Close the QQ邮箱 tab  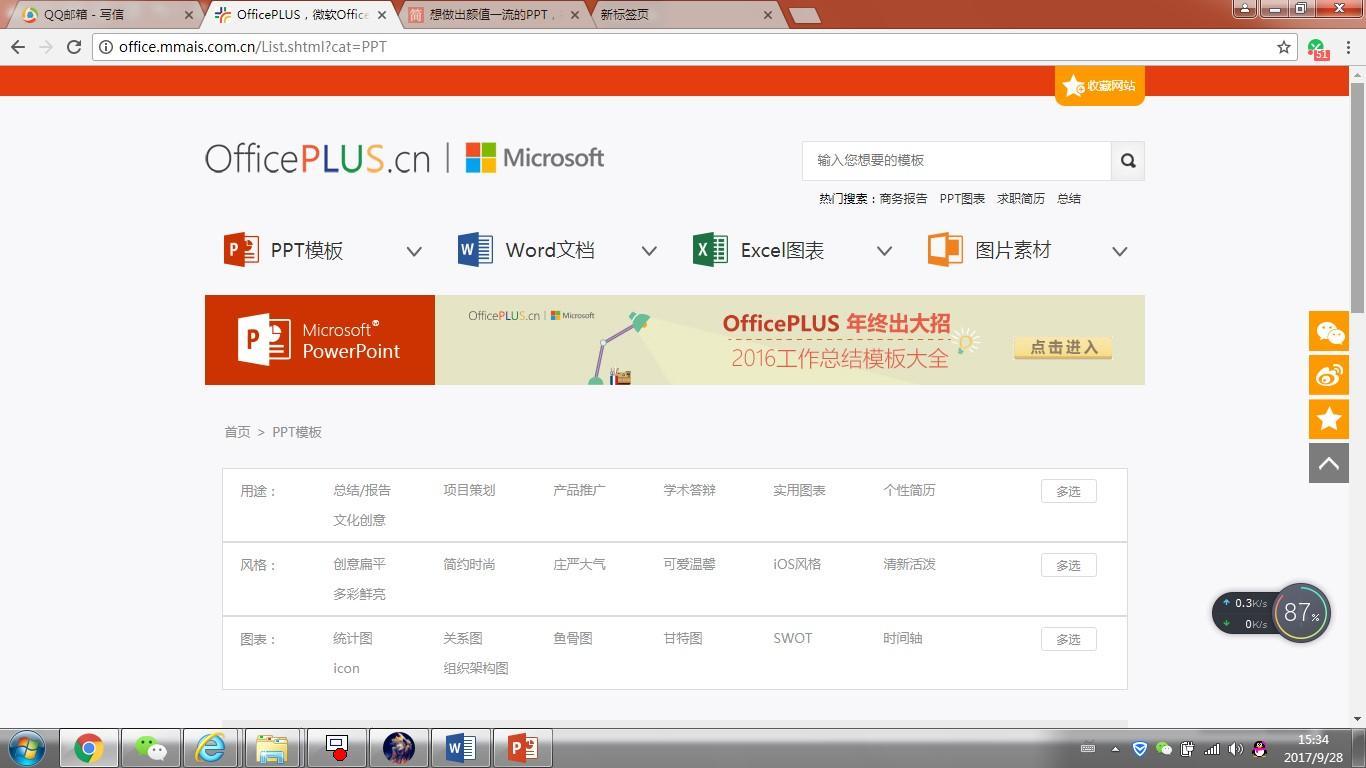tap(188, 15)
